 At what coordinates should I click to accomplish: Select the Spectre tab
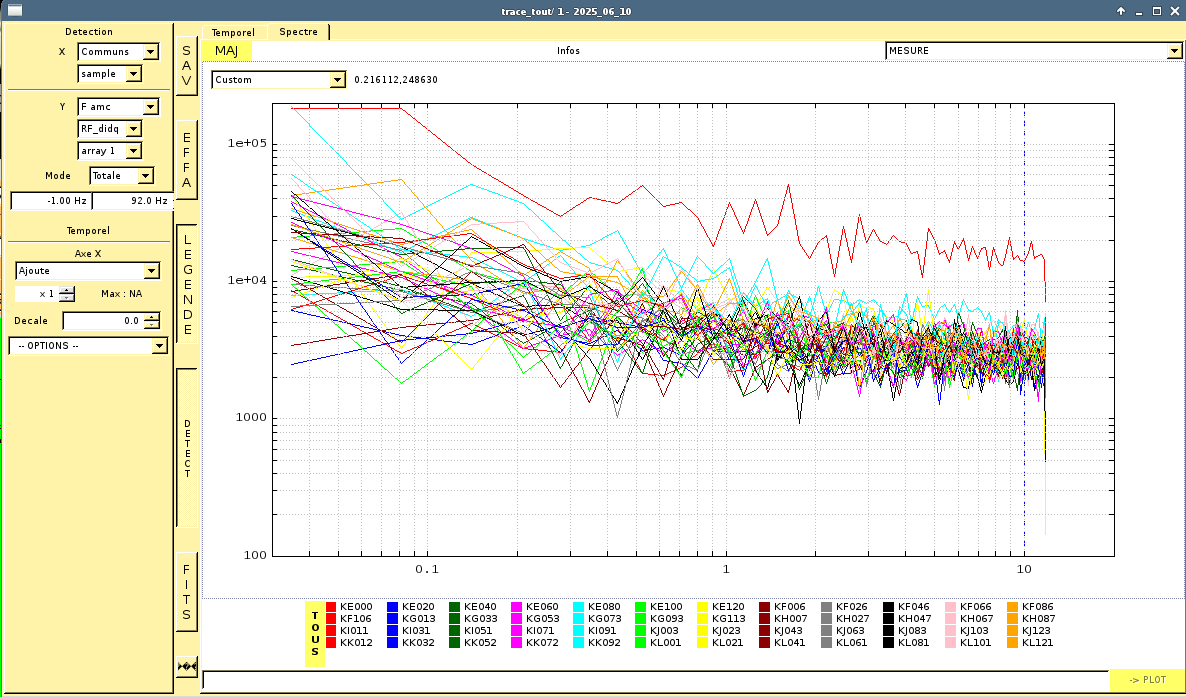coord(298,32)
